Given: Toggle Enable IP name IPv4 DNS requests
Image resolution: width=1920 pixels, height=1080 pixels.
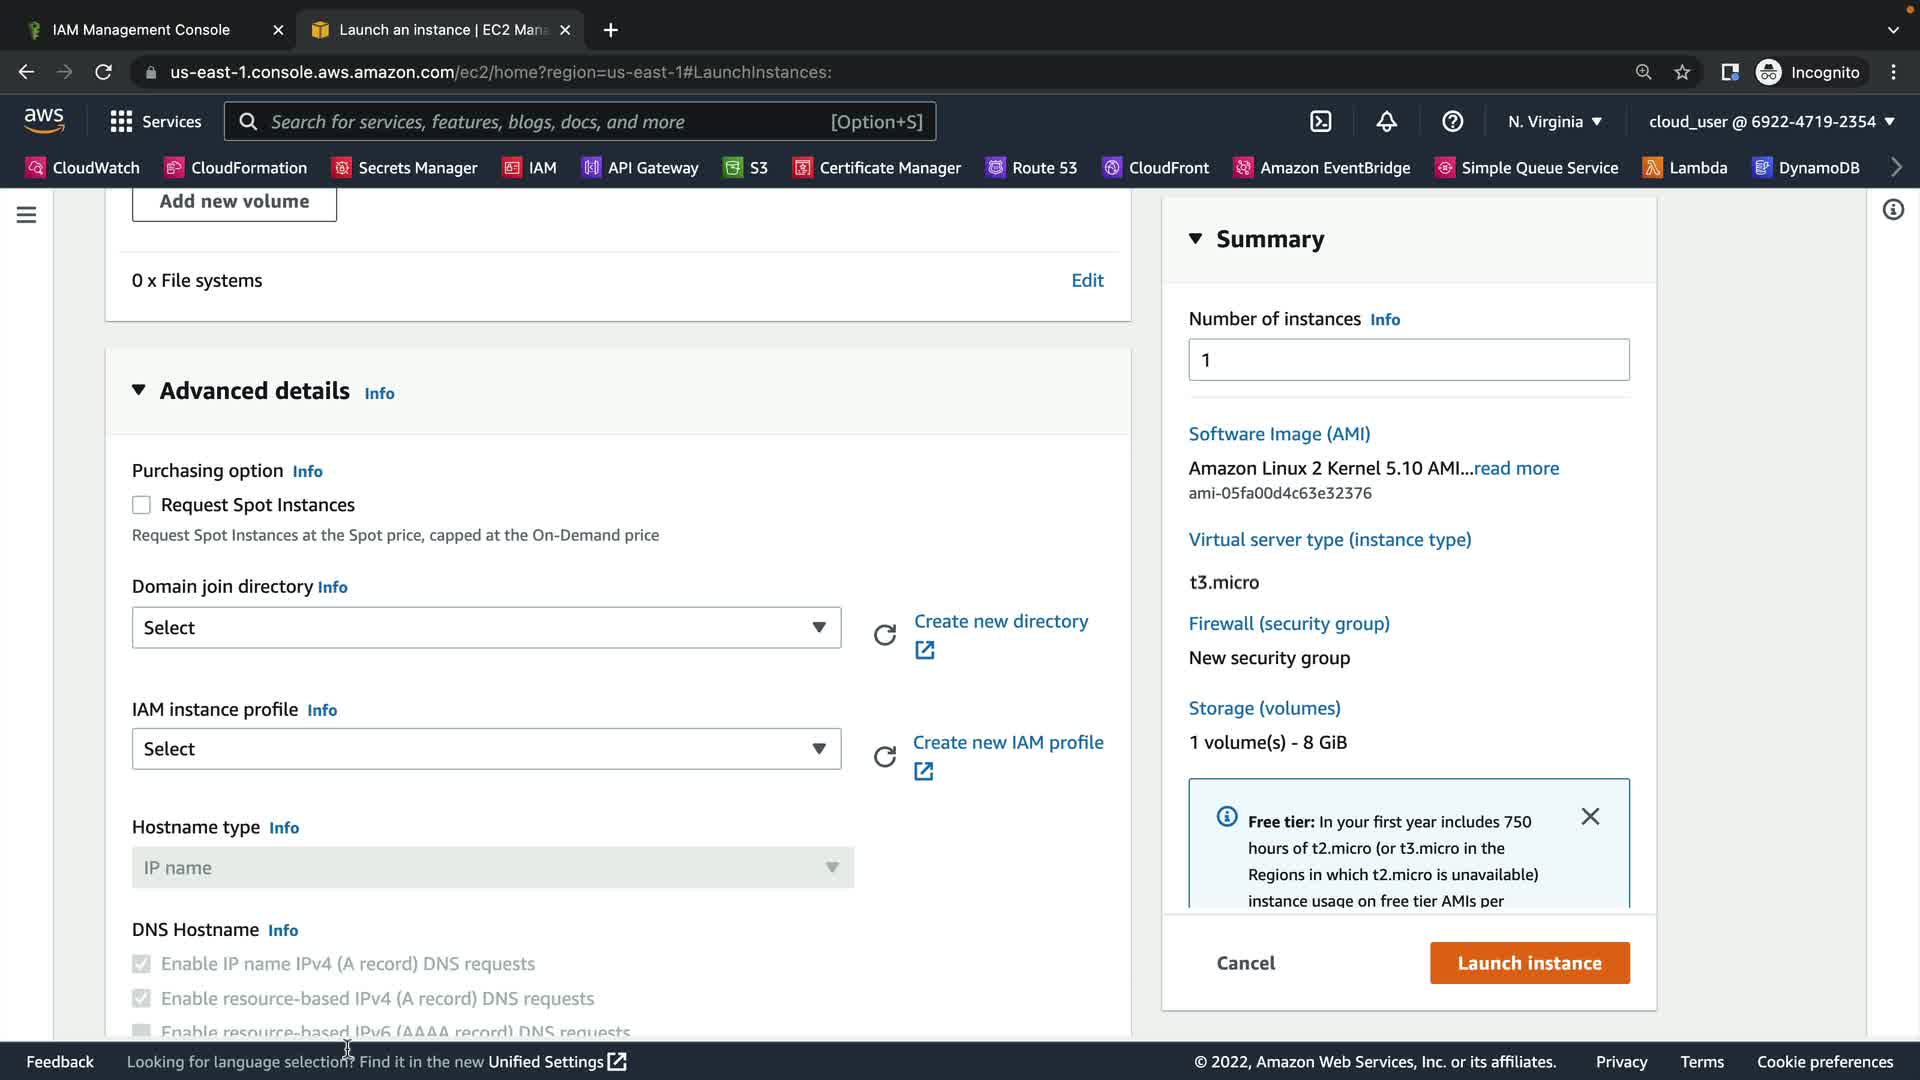Looking at the screenshot, I should (x=141, y=964).
